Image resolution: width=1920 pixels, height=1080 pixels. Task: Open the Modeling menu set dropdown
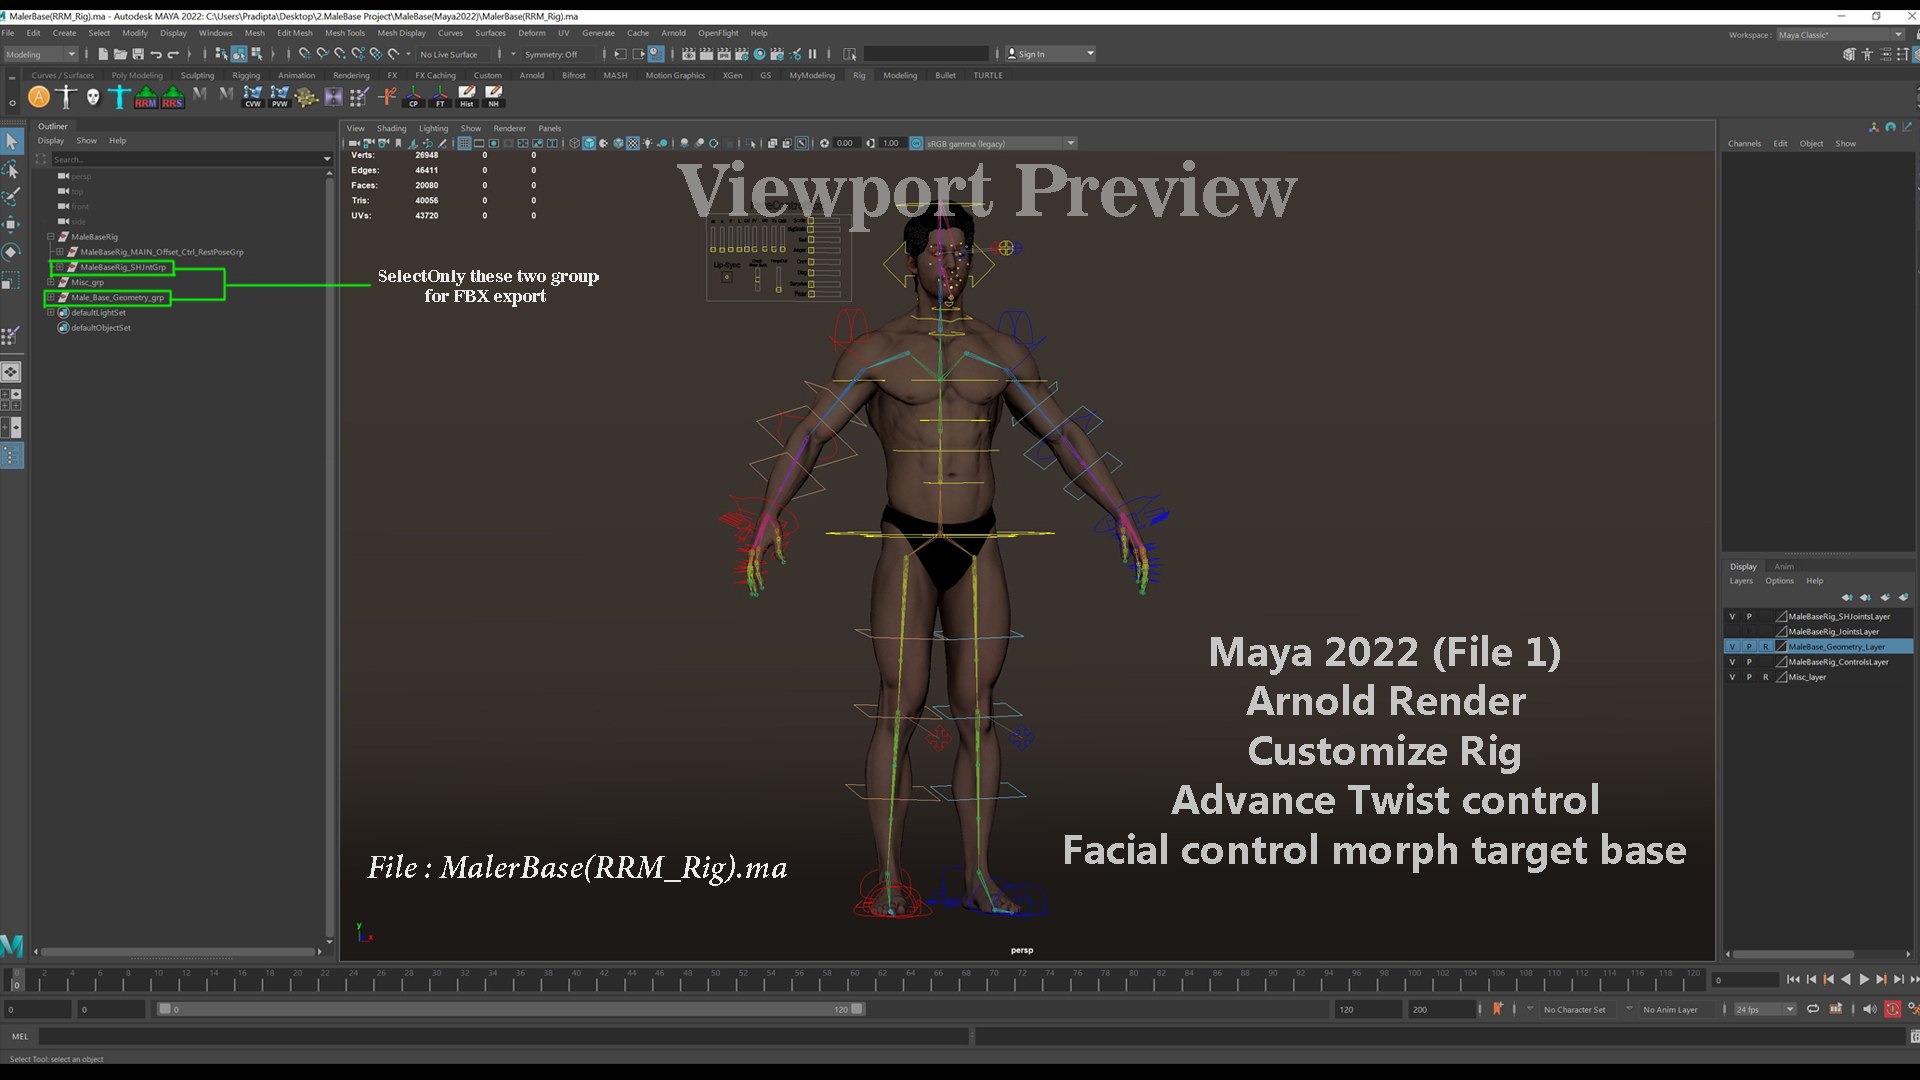(x=40, y=54)
